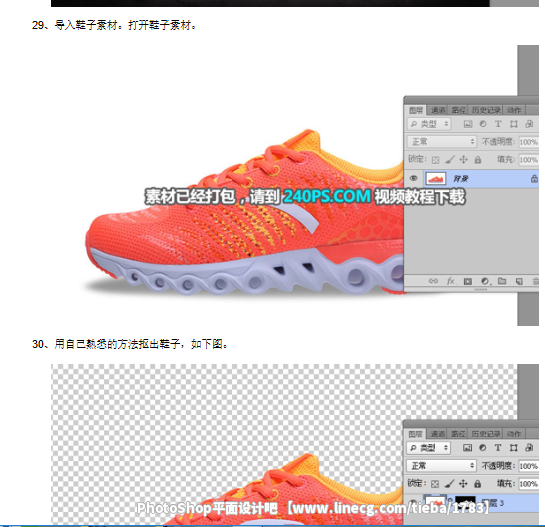Click step text 29、导入鞋子素材

tap(114, 25)
